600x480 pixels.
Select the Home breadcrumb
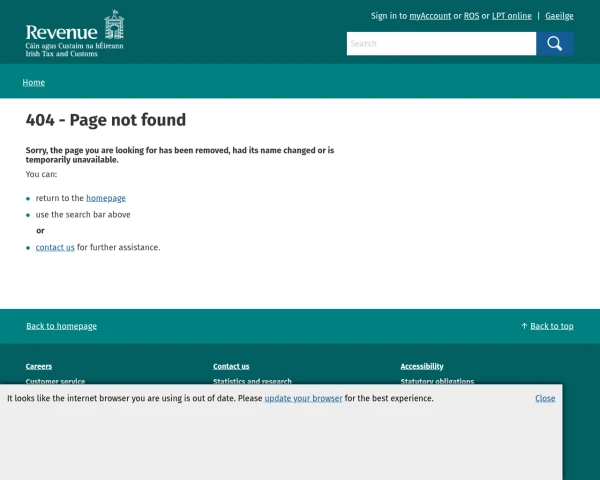coord(34,82)
